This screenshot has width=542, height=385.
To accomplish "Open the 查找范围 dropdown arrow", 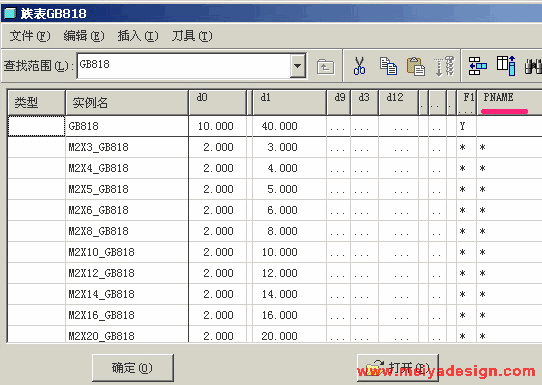I will (298, 66).
